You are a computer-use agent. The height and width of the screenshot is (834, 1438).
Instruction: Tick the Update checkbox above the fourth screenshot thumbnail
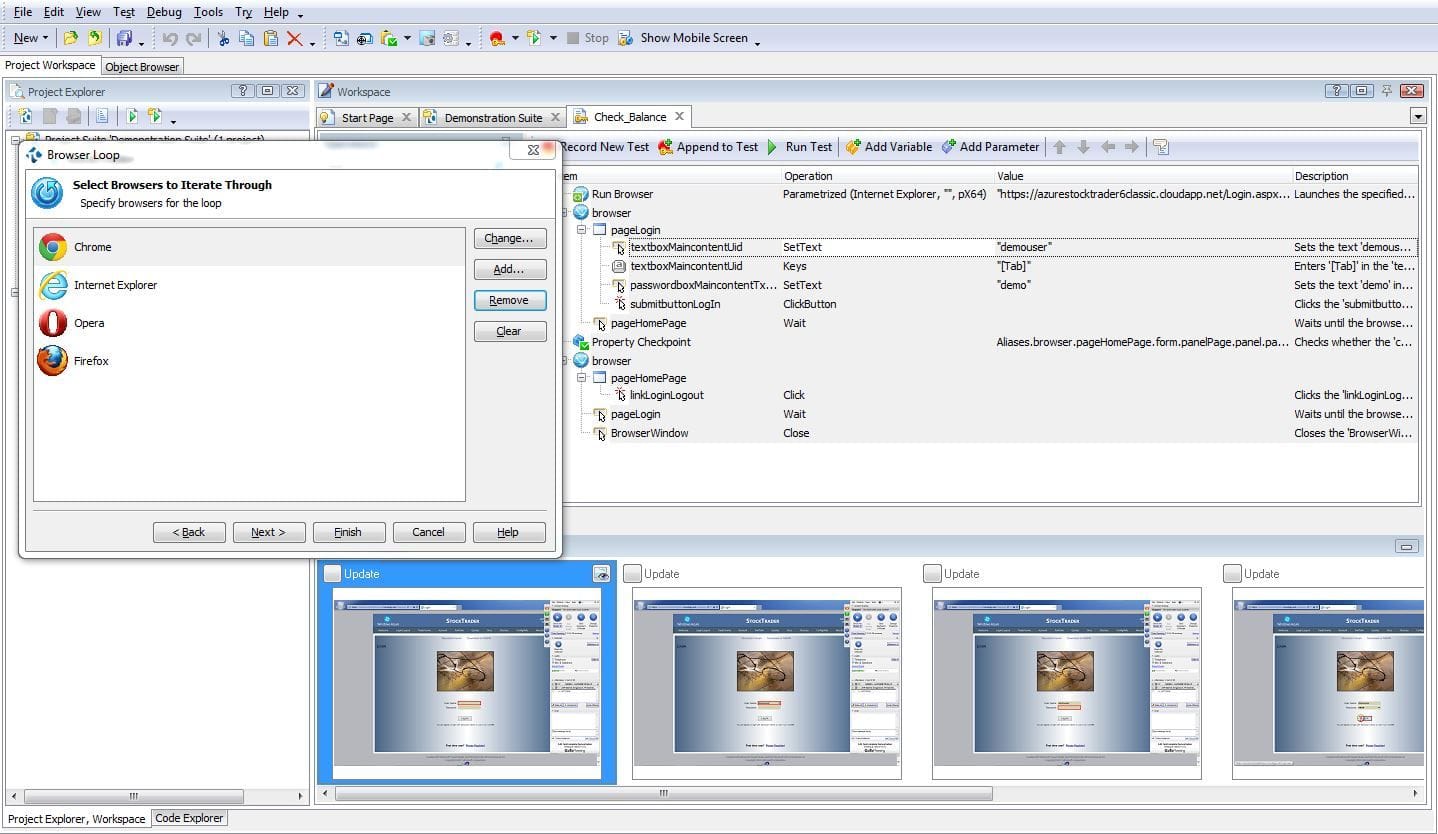point(1232,573)
